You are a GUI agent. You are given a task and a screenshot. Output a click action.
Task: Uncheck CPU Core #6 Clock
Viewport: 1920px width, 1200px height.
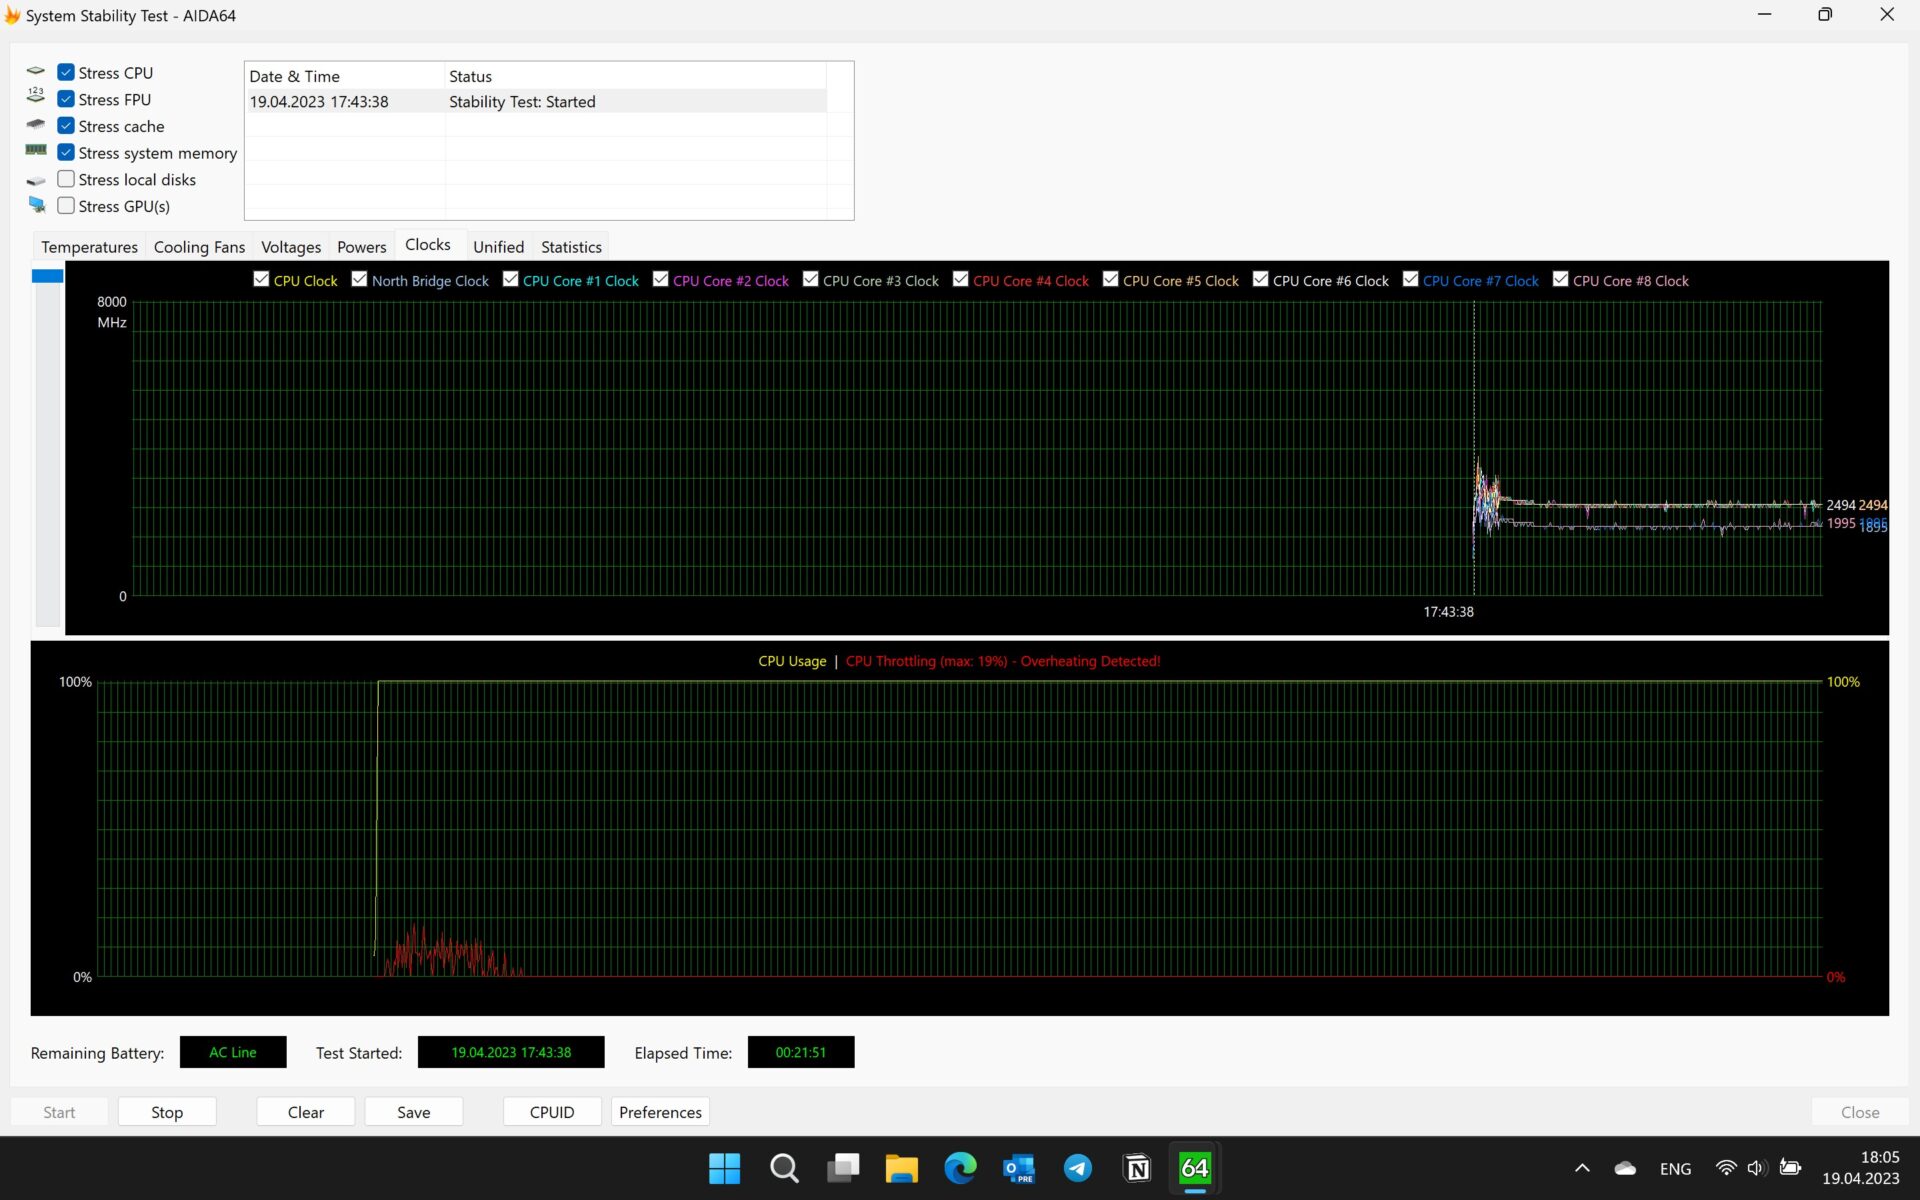pos(1260,279)
